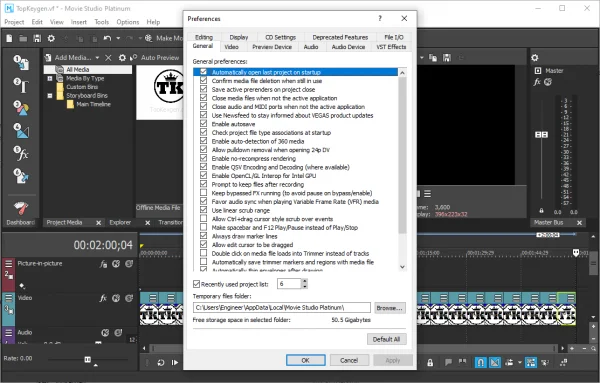Uncheck Use linear scrub range
This screenshot has width=600, height=383.
(x=204, y=210)
